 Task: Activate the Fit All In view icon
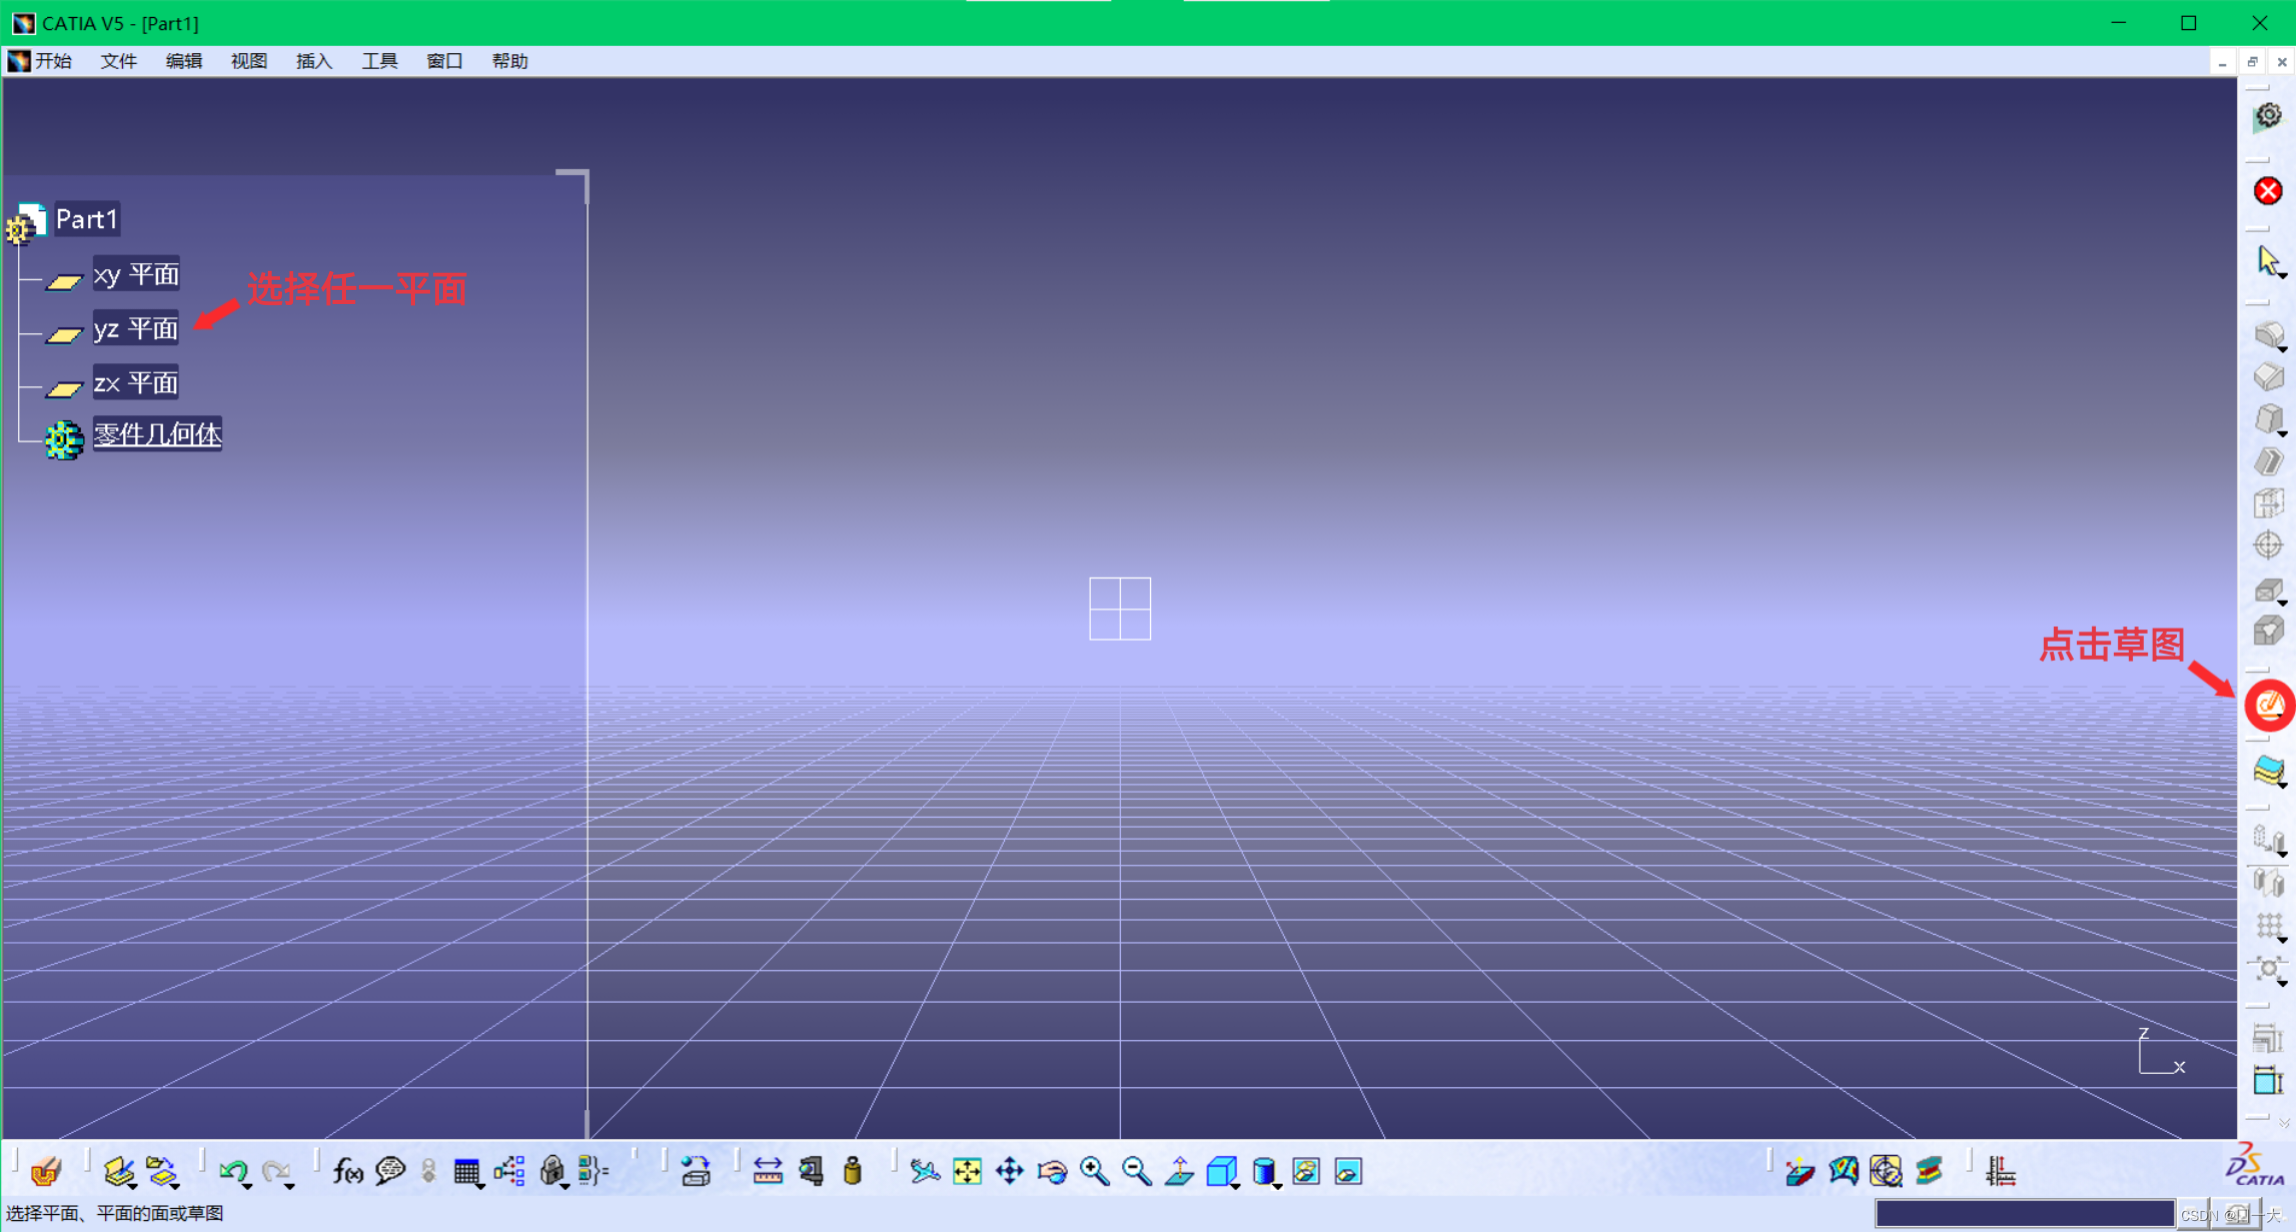pyautogui.click(x=967, y=1171)
